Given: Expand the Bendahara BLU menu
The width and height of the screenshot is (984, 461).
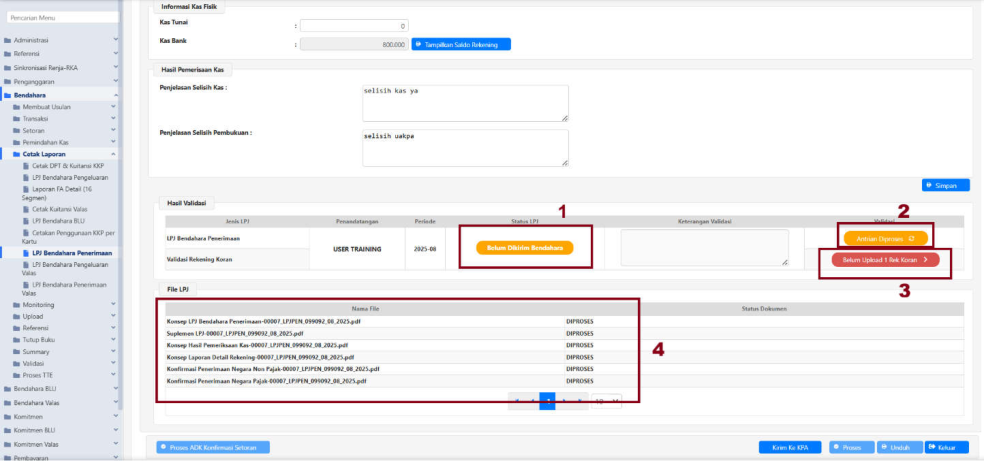Looking at the screenshot, I should click(x=115, y=388).
